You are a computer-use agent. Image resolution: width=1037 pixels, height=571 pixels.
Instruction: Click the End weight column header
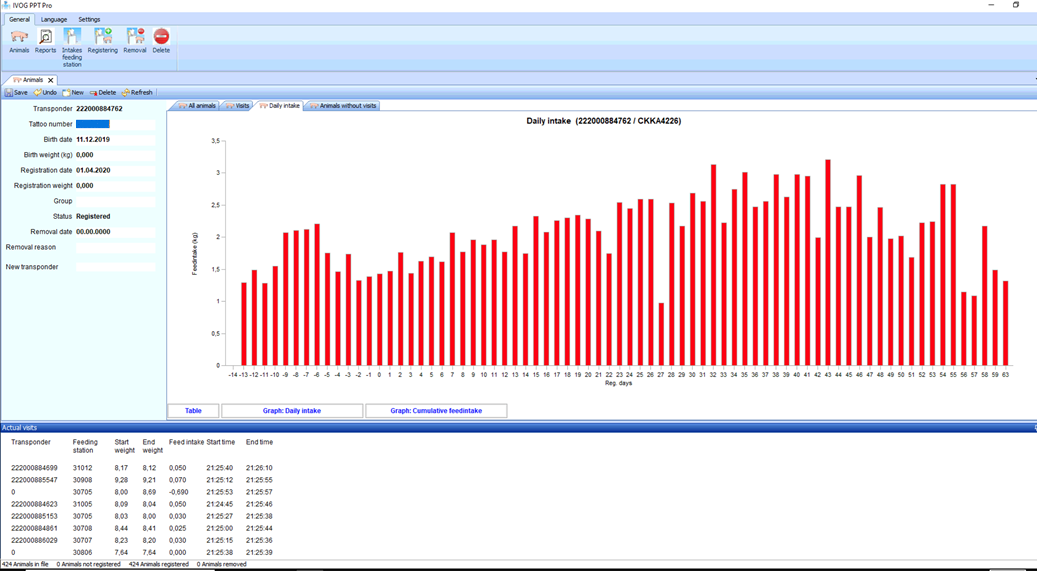coord(152,446)
